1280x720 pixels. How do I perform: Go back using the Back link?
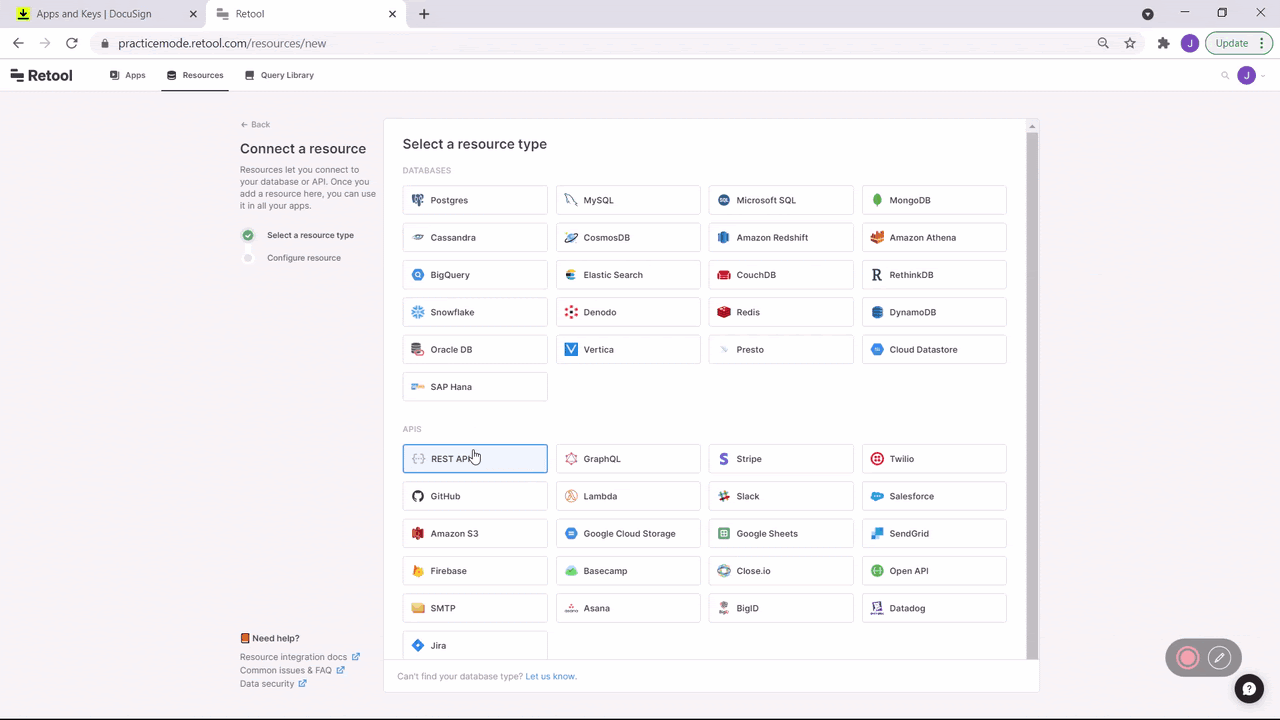click(x=255, y=125)
